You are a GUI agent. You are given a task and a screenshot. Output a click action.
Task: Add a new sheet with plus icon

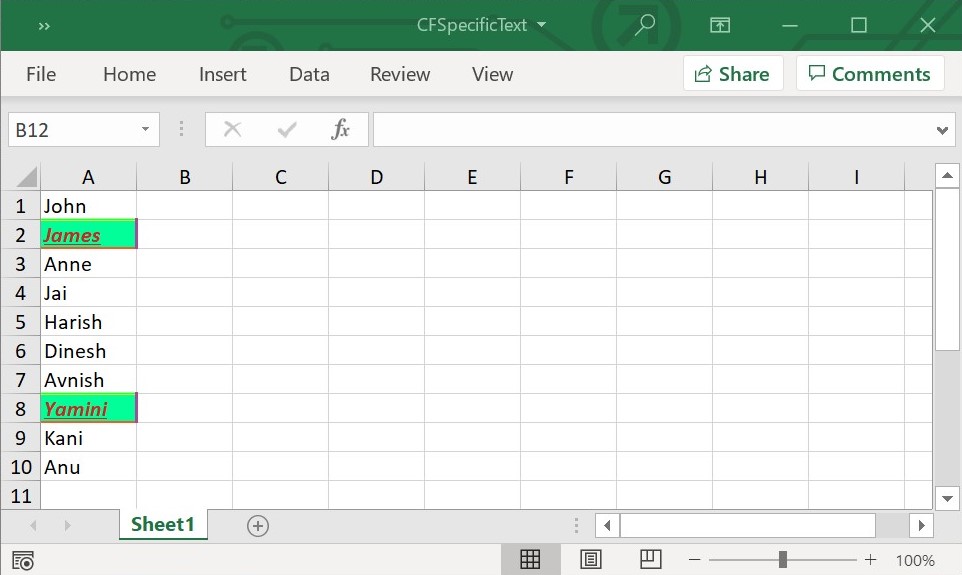tap(258, 525)
